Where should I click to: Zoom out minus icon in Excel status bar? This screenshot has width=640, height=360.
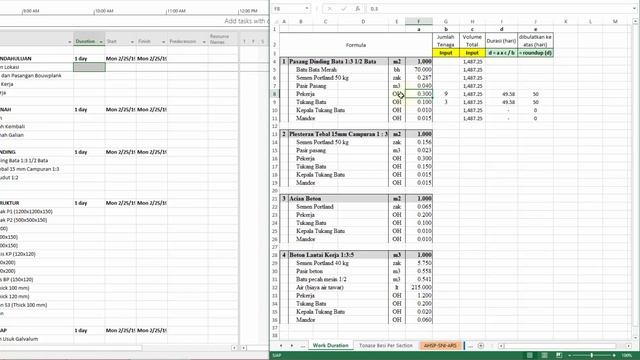tap(570, 356)
